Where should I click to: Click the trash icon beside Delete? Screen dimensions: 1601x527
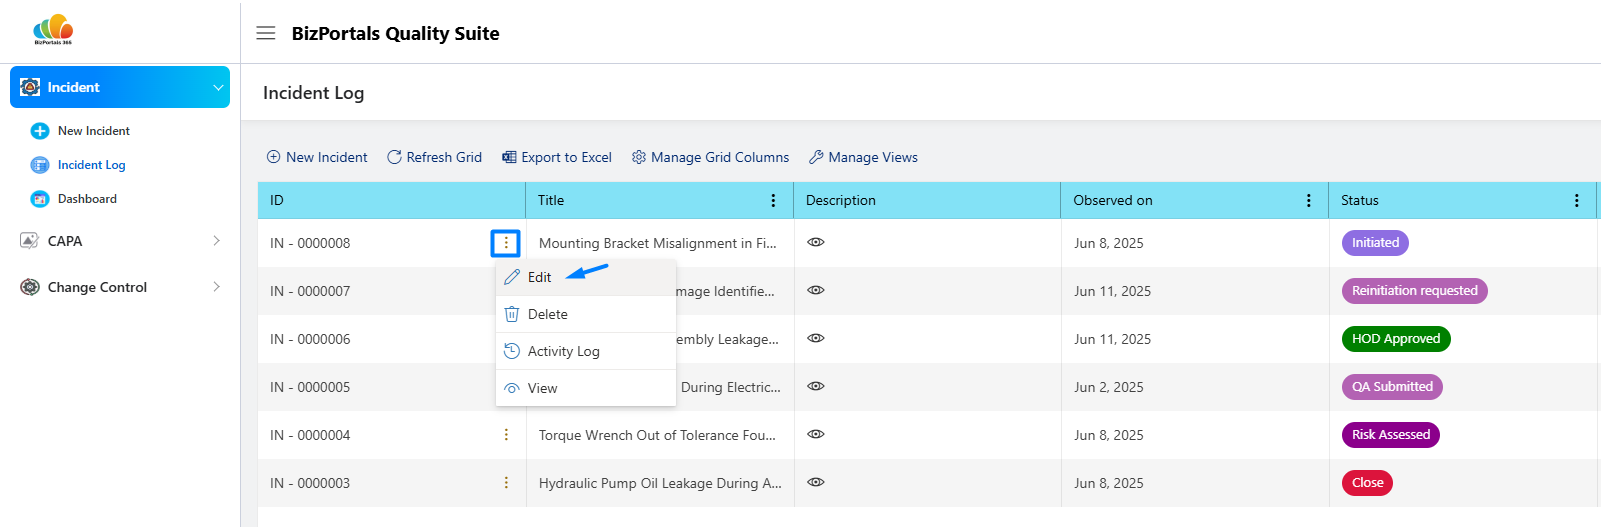(512, 314)
